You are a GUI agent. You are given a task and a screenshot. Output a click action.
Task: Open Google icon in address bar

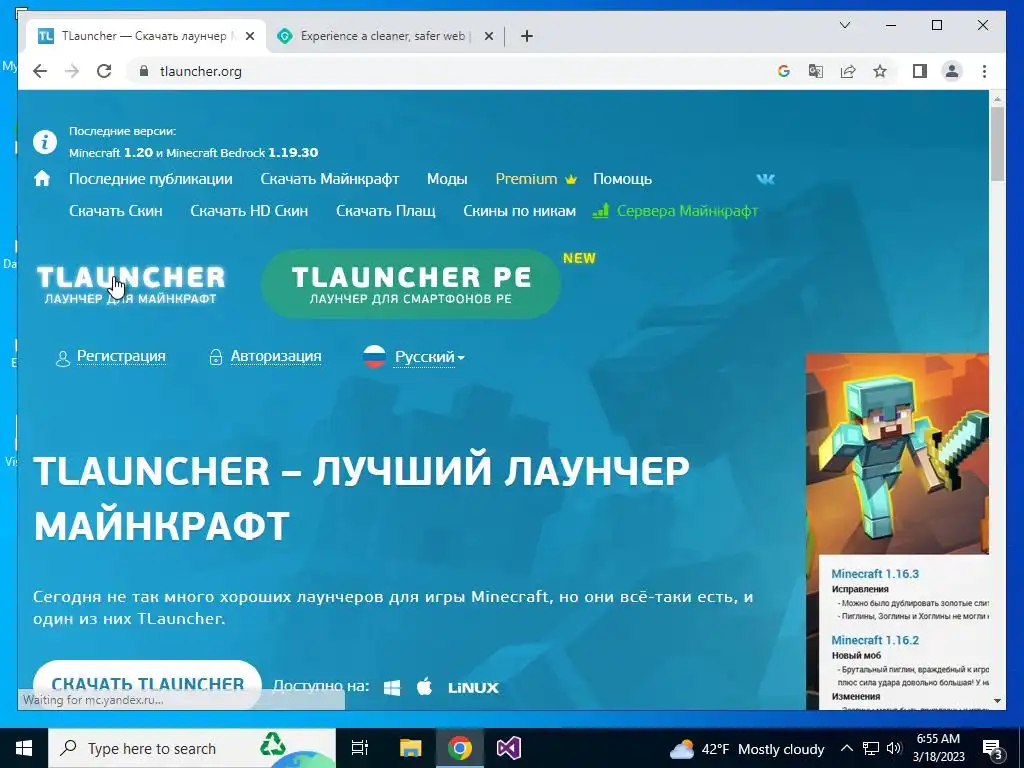[784, 71]
